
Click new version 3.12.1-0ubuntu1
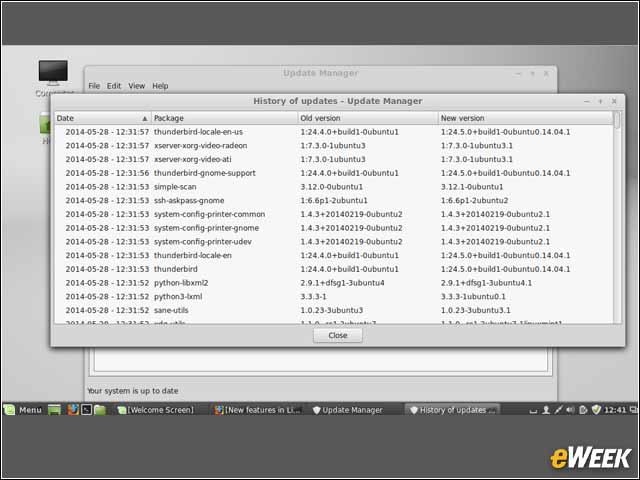coord(472,187)
